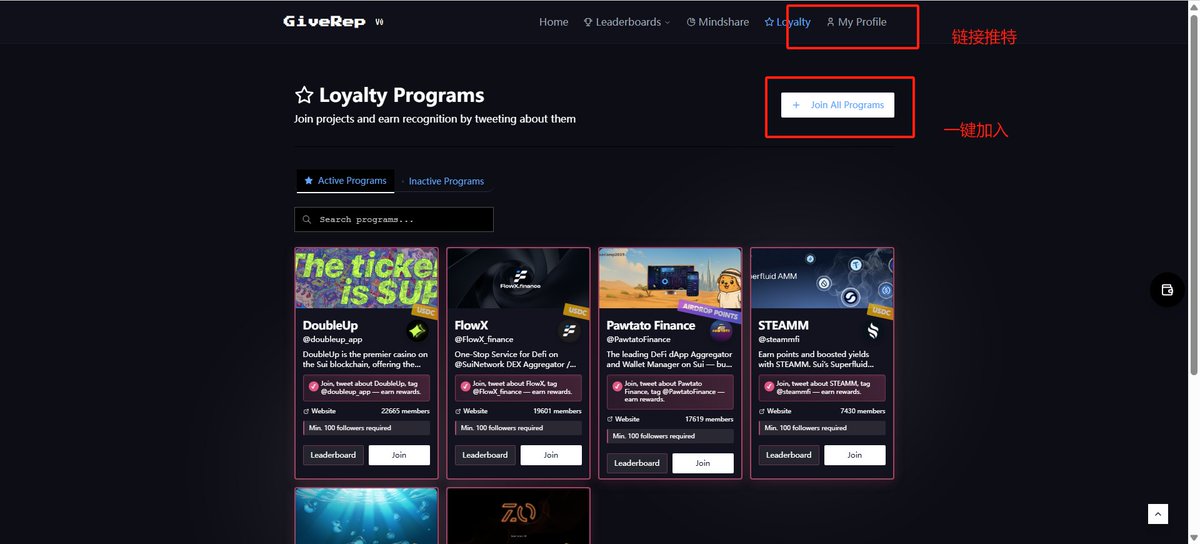Click the @FlowX_finance handle
The width and height of the screenshot is (1200, 544).
[484, 340]
